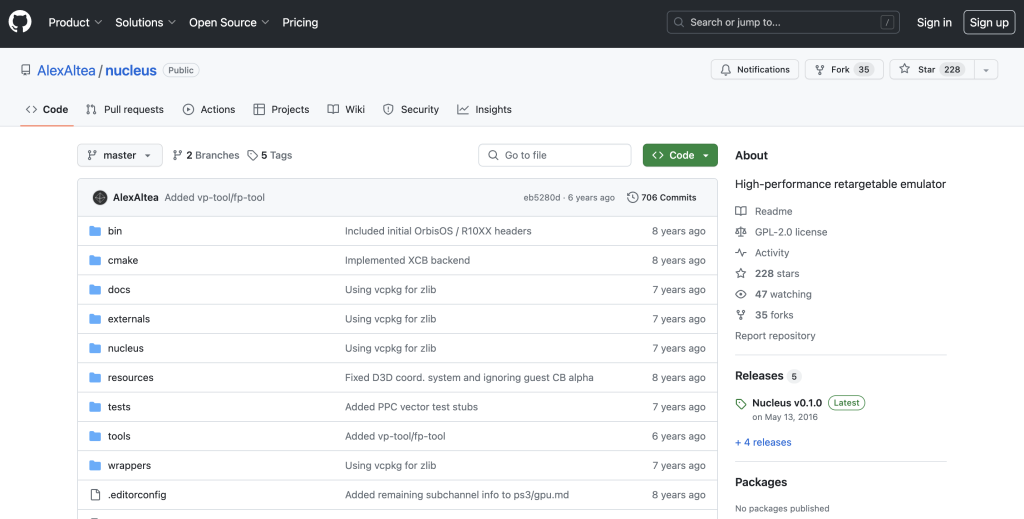Click Report repository link
This screenshot has height=519, width=1024.
775,336
